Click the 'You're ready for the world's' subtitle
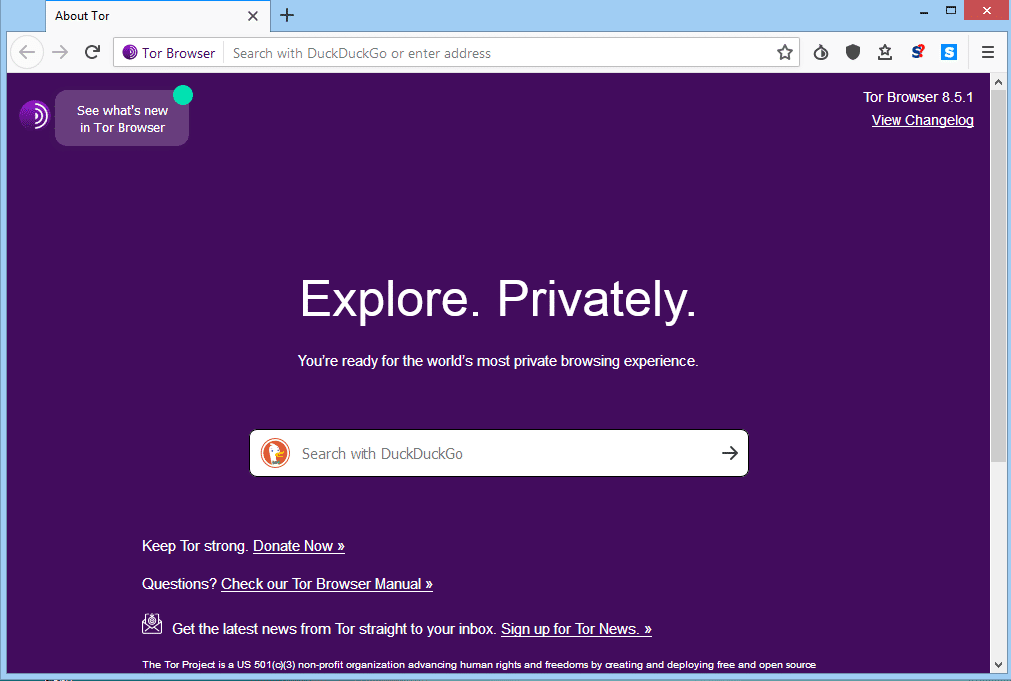 click(x=498, y=361)
